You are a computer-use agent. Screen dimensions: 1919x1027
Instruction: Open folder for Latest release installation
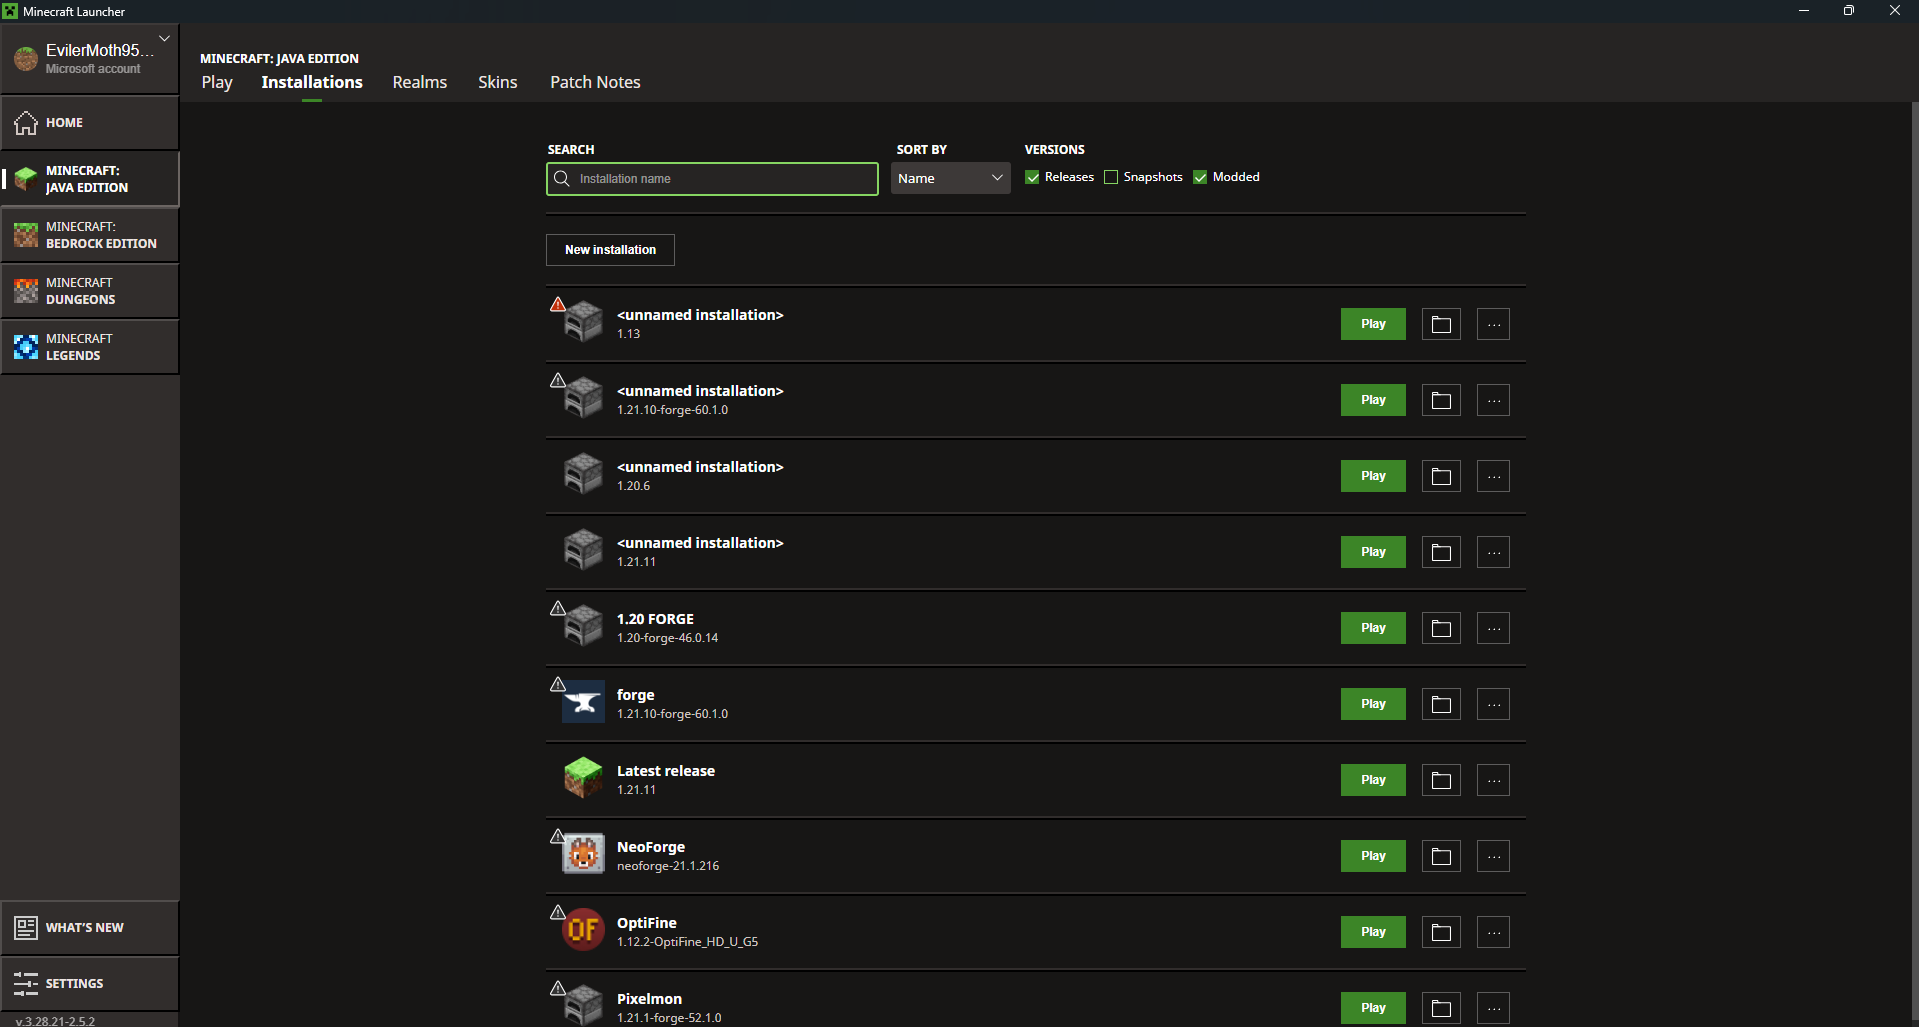1440,780
